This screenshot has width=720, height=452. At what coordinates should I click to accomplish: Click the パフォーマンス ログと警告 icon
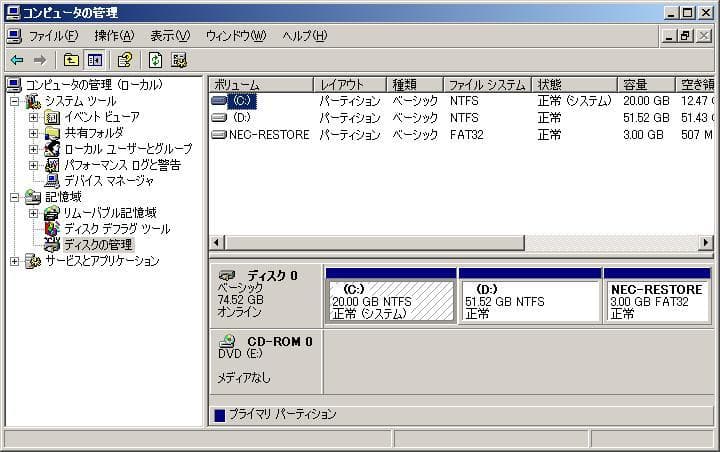tap(52, 165)
